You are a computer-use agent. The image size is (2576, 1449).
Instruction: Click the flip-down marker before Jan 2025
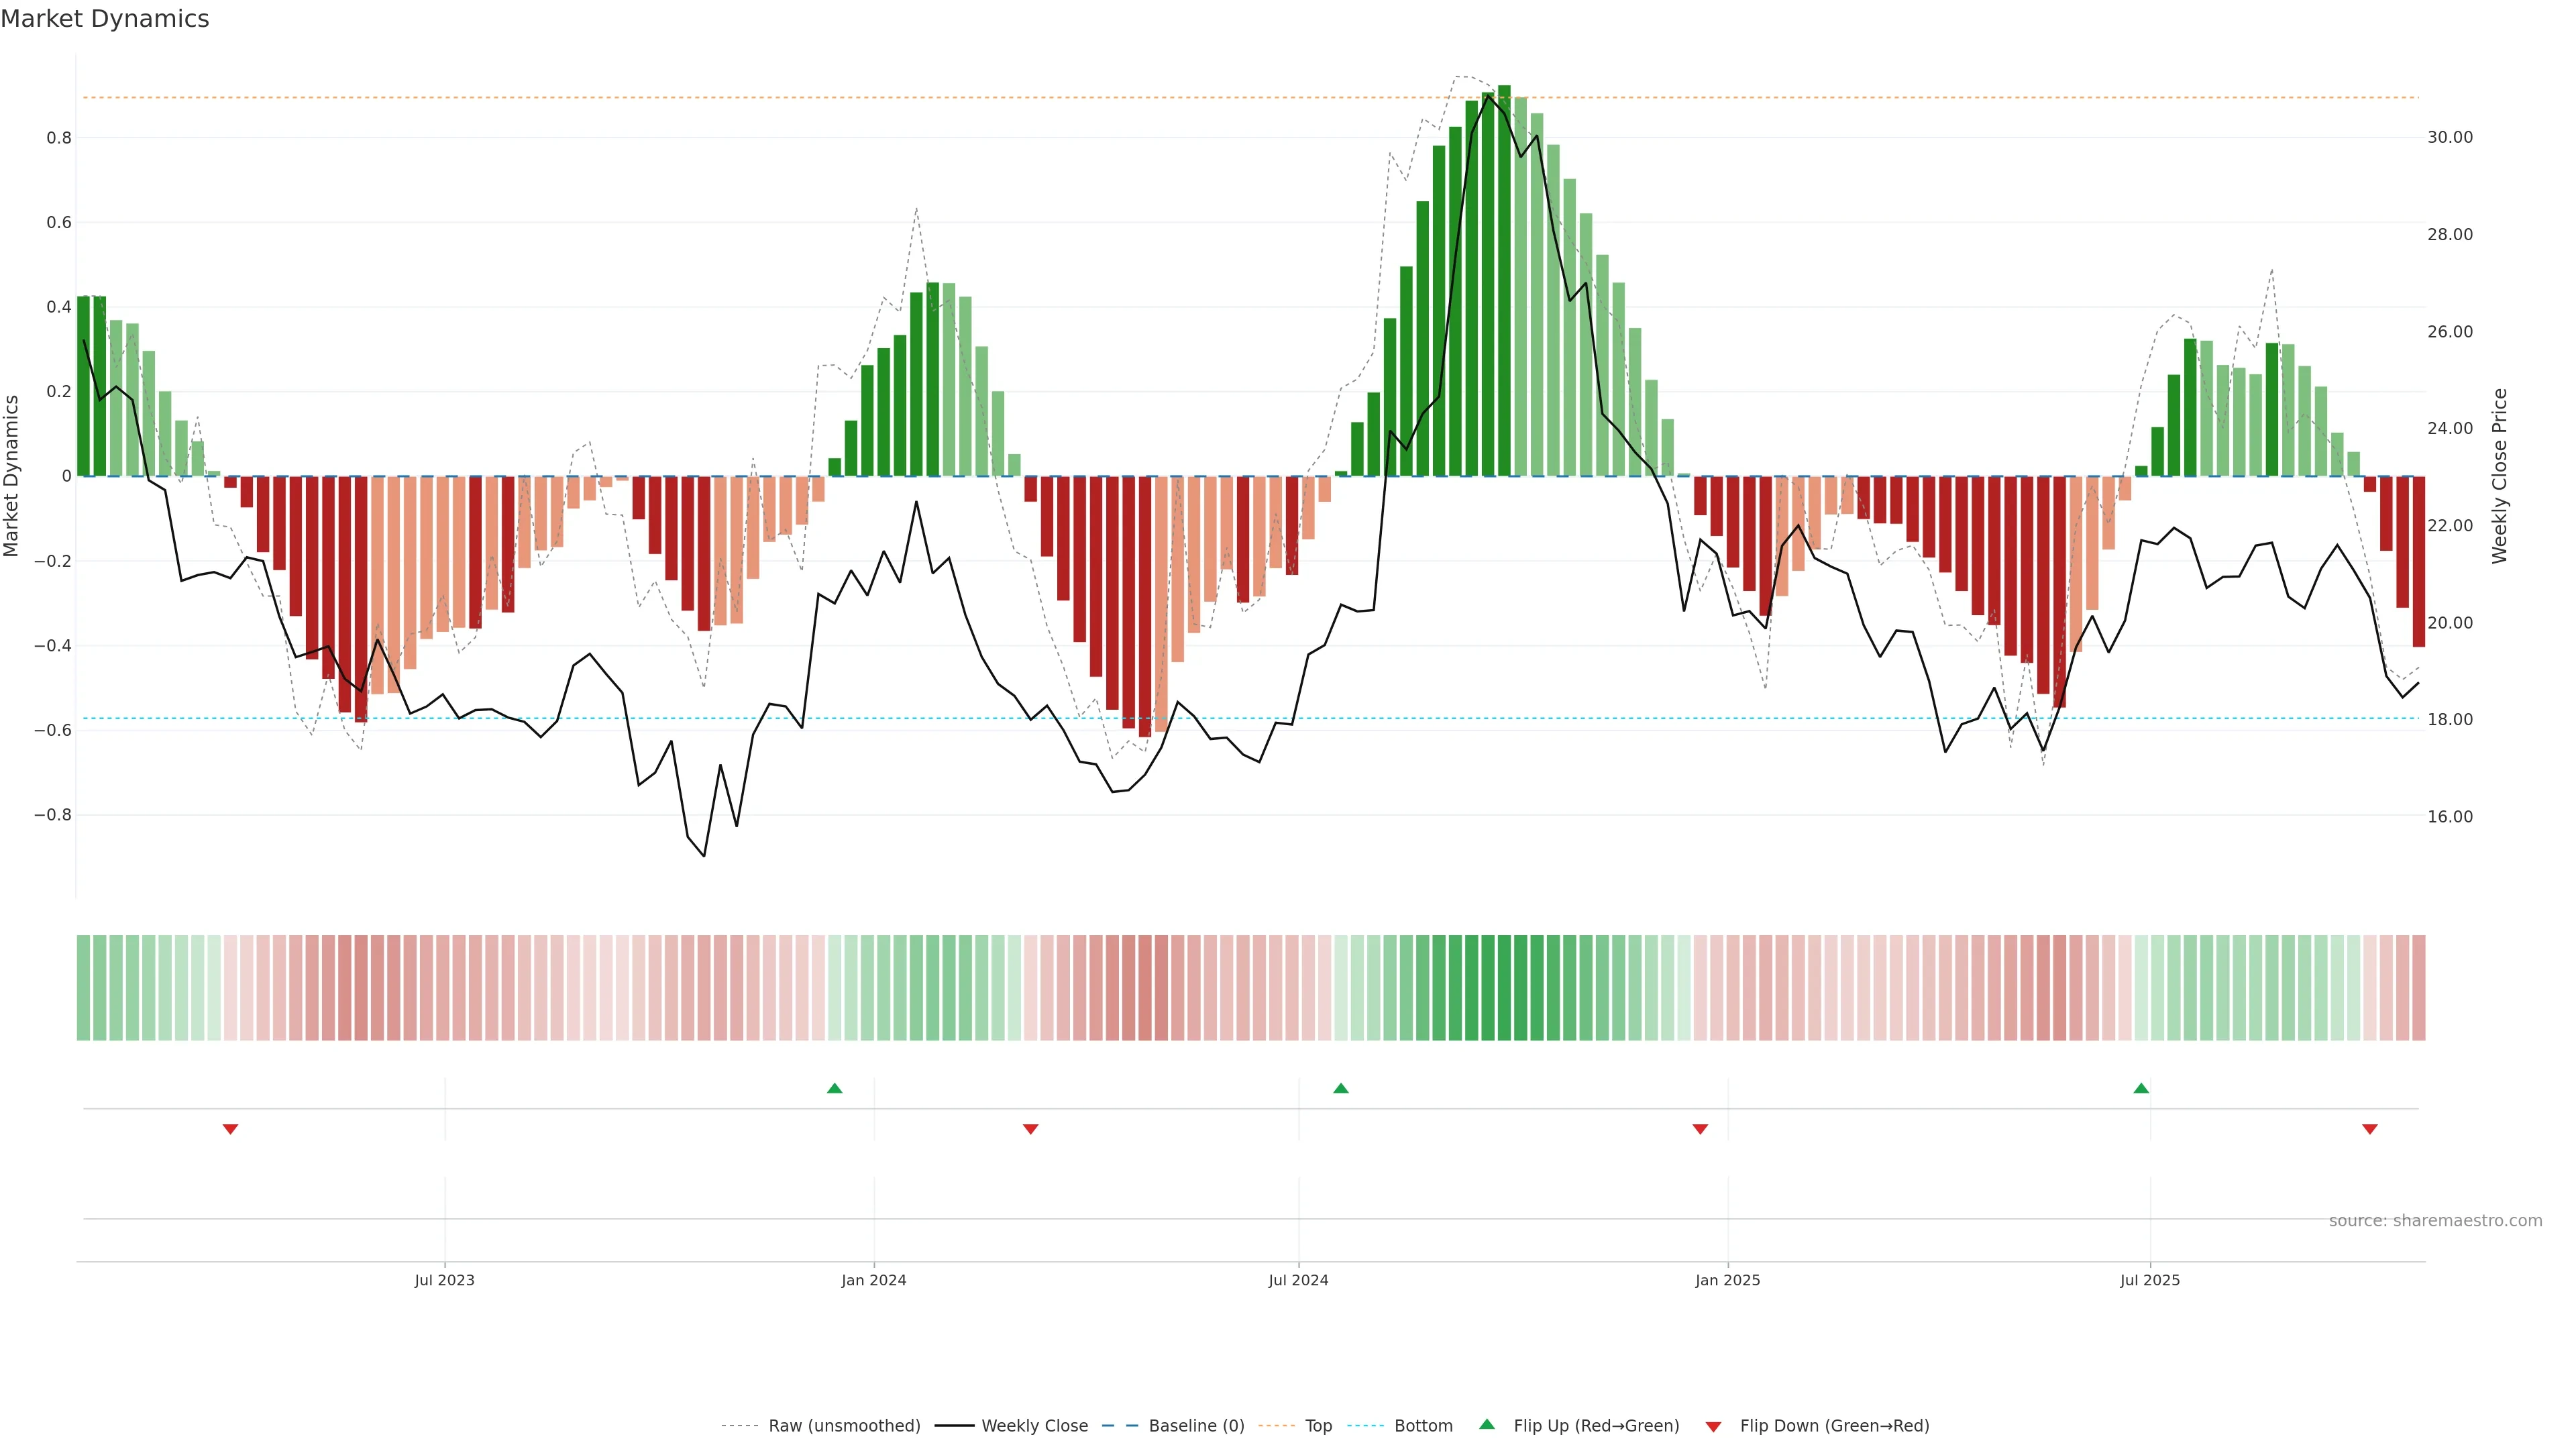point(1700,1129)
